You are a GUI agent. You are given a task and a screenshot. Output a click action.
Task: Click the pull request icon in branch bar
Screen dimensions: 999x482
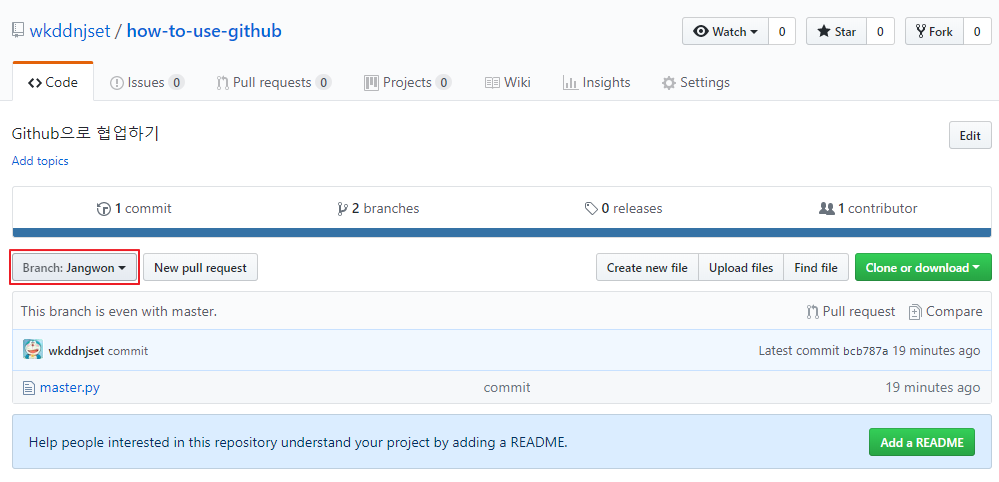pos(812,312)
